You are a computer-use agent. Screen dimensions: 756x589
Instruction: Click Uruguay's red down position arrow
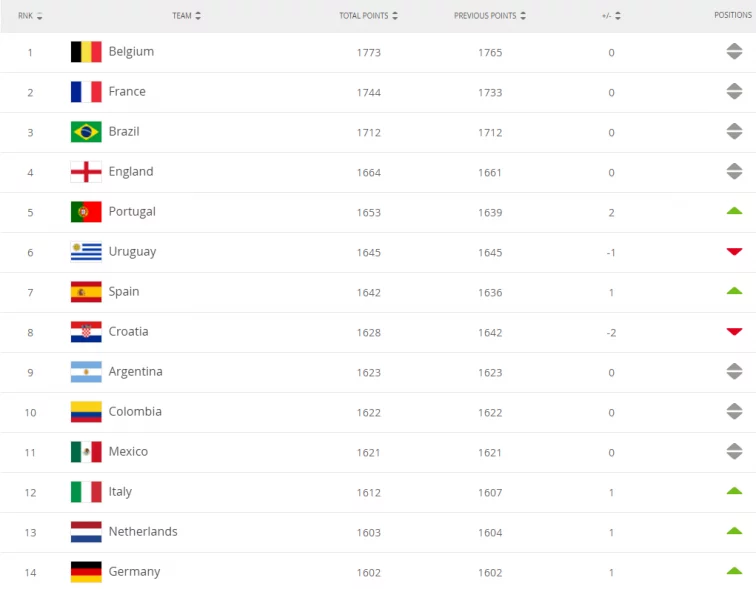coord(734,252)
